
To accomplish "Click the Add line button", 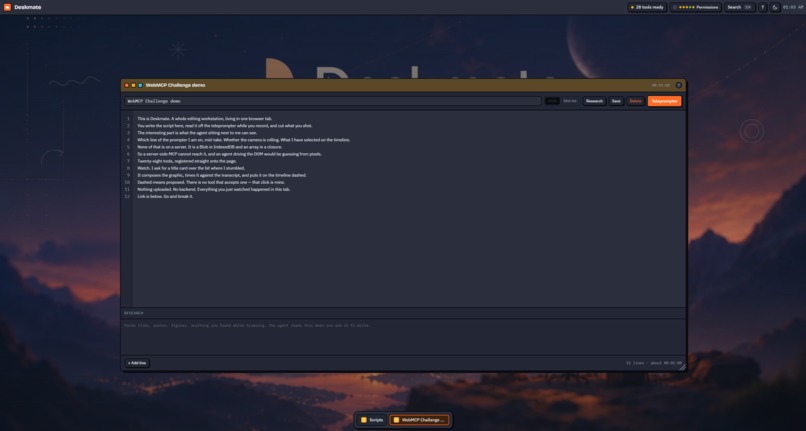I will pos(137,363).
